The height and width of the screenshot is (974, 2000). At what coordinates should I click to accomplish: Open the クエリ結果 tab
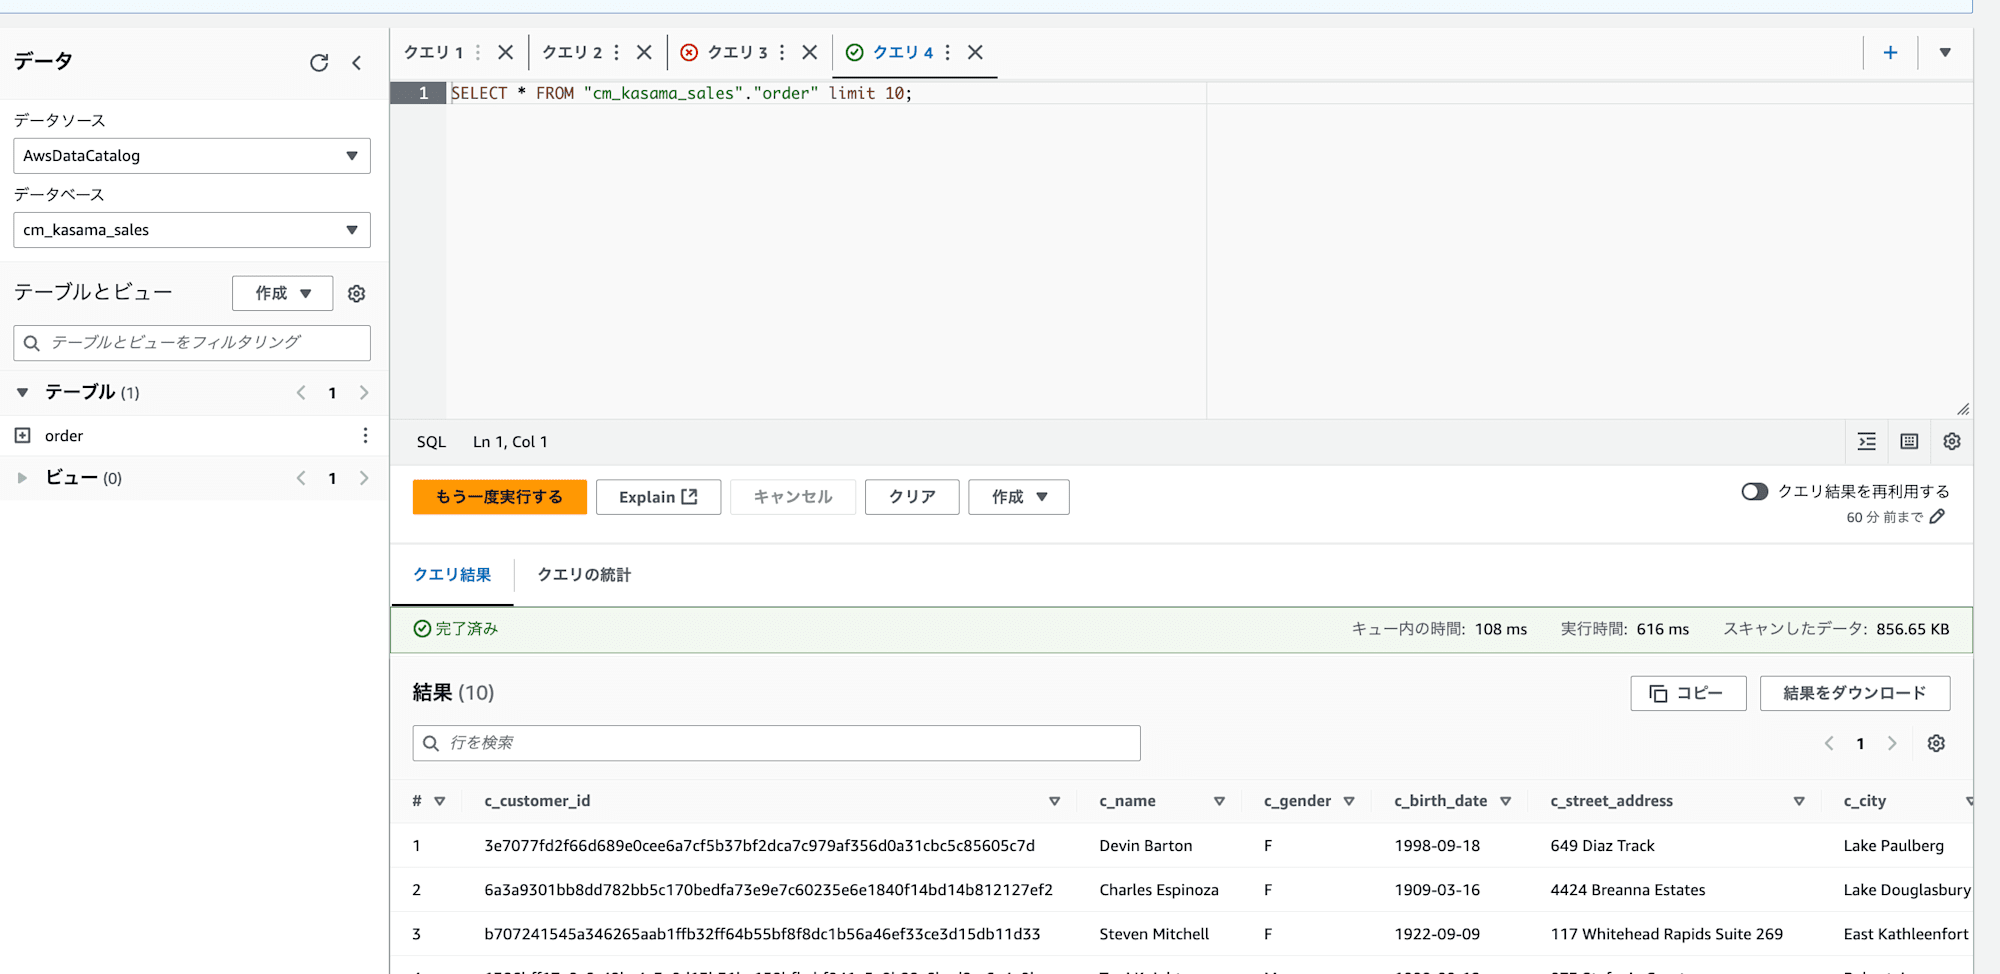(452, 575)
